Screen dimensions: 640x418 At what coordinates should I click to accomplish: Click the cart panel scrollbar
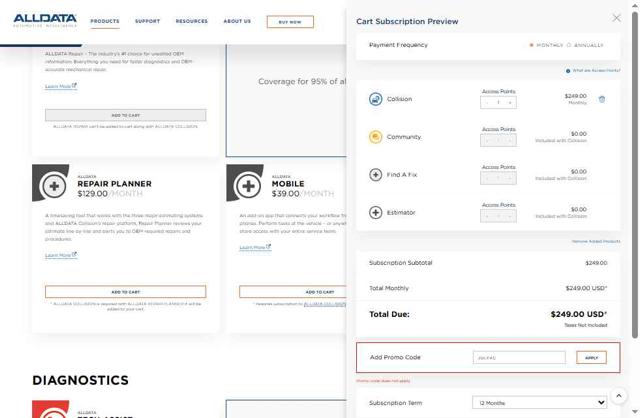[635, 176]
